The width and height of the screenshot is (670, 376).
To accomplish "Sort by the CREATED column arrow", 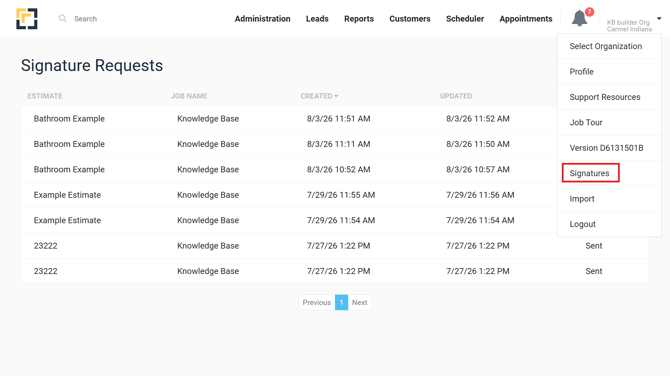I will [336, 96].
